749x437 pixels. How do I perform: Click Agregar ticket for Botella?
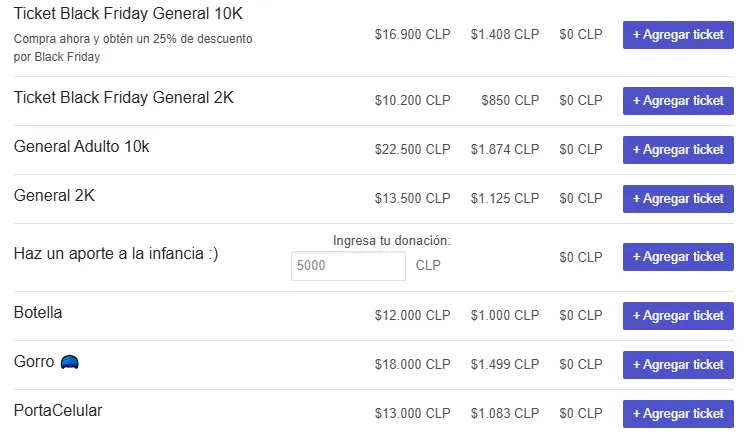(x=678, y=316)
